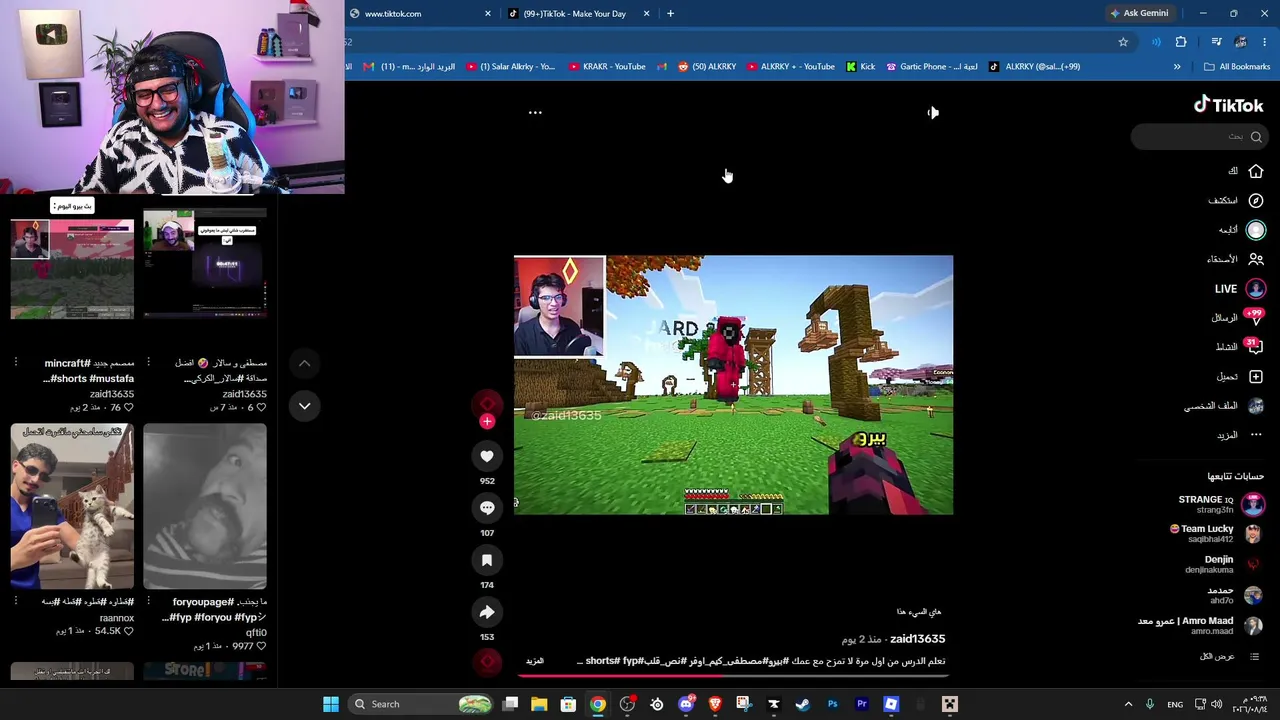Open the cat video thumbnail by raannox
Viewport: 1280px width, 720px height.
(x=72, y=507)
